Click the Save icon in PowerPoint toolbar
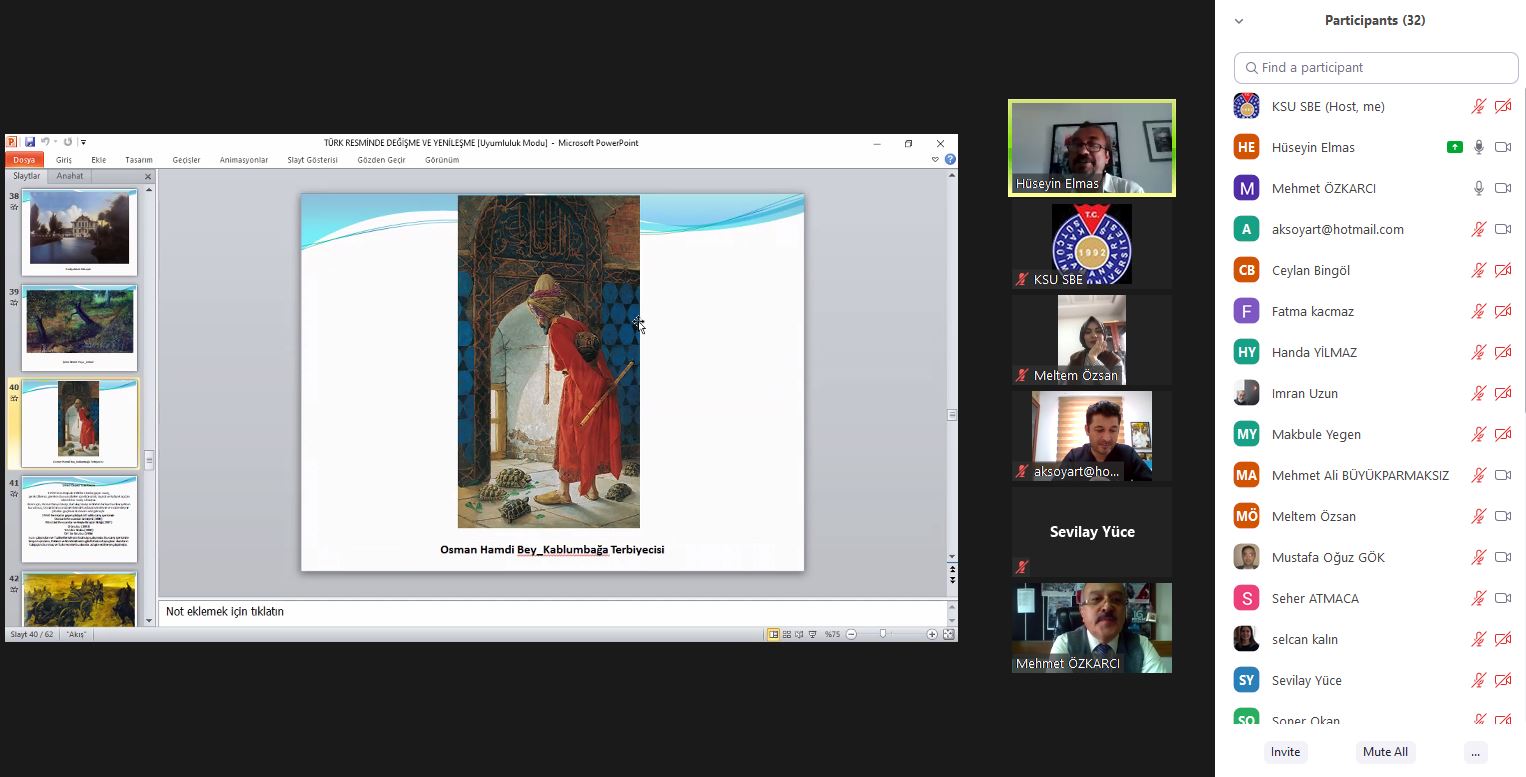This screenshot has width=1526, height=777. [30, 143]
